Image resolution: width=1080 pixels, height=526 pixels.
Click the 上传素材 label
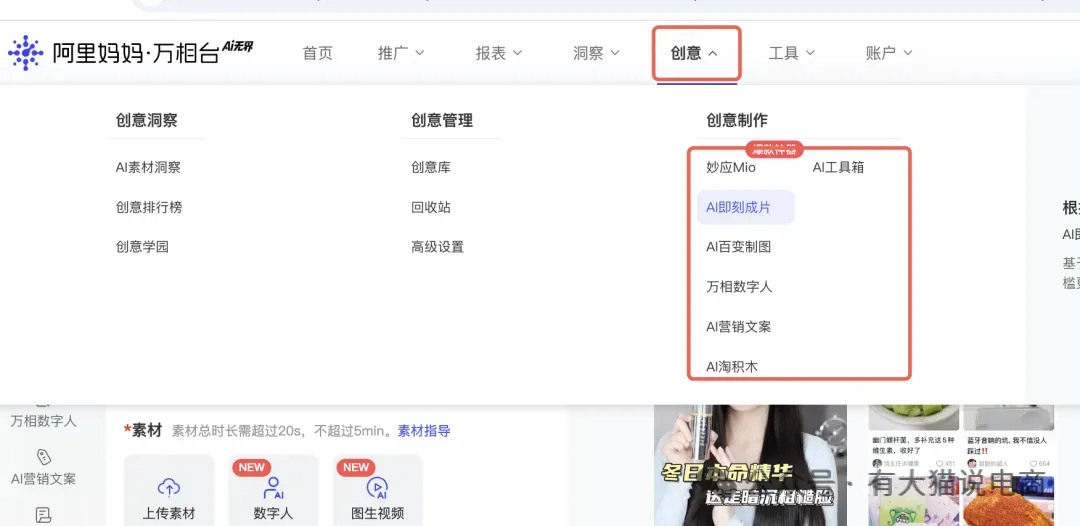coord(169,514)
